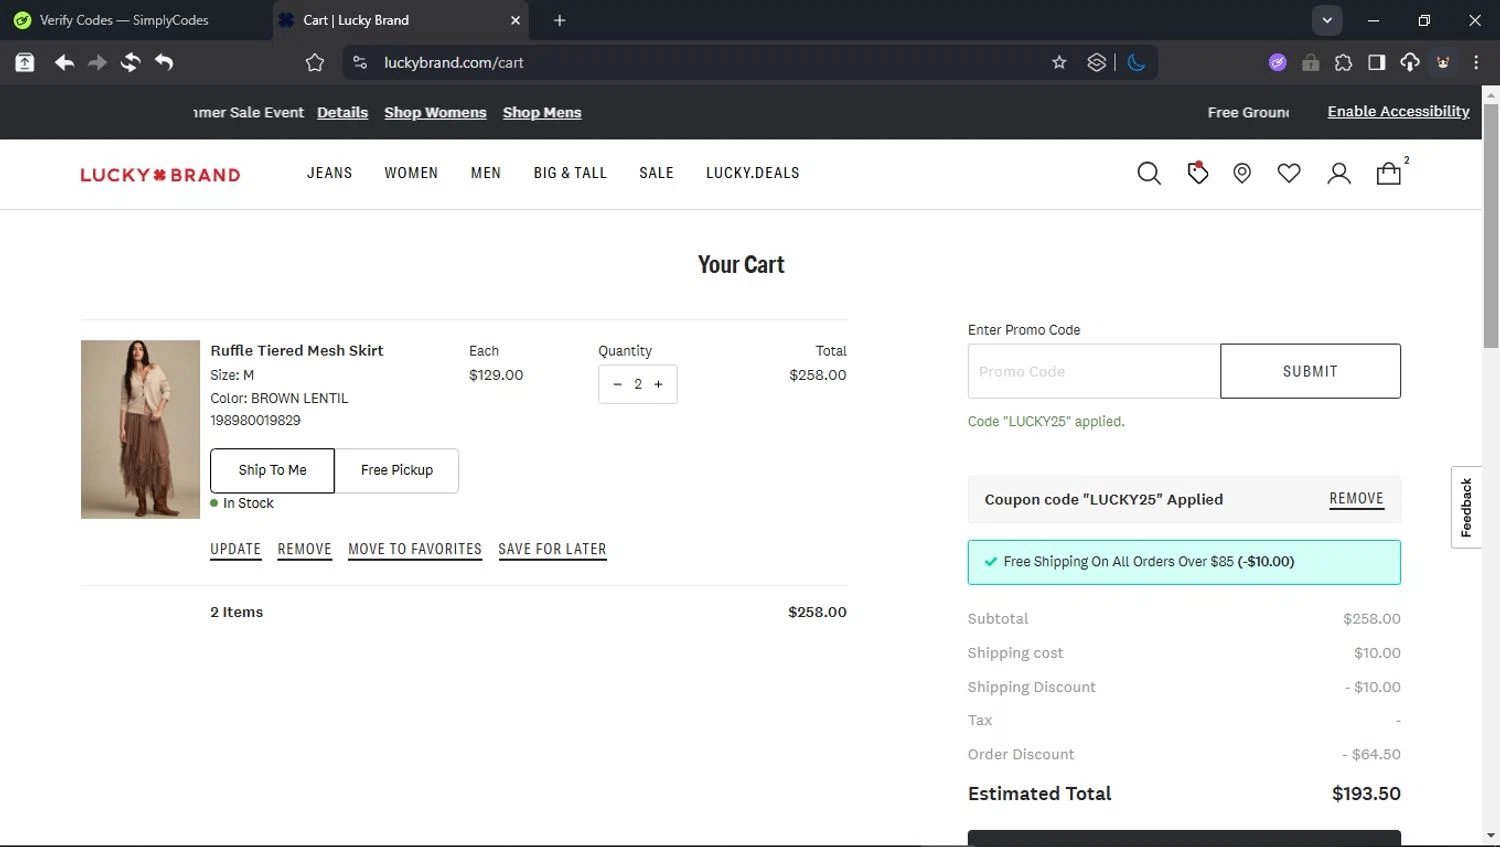Choose the Free Pickup option
1500x847 pixels.
pyautogui.click(x=397, y=470)
